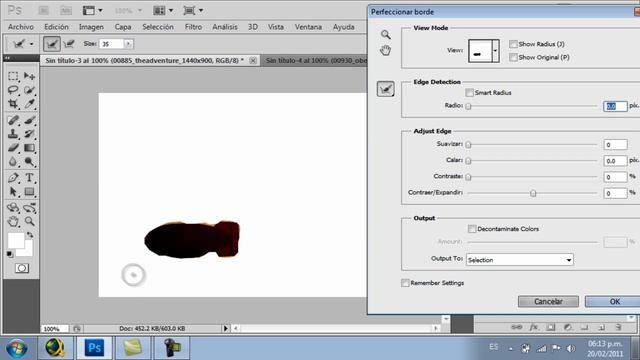Select the History Brush tool
This screenshot has width=640, height=360.
pos(29,134)
